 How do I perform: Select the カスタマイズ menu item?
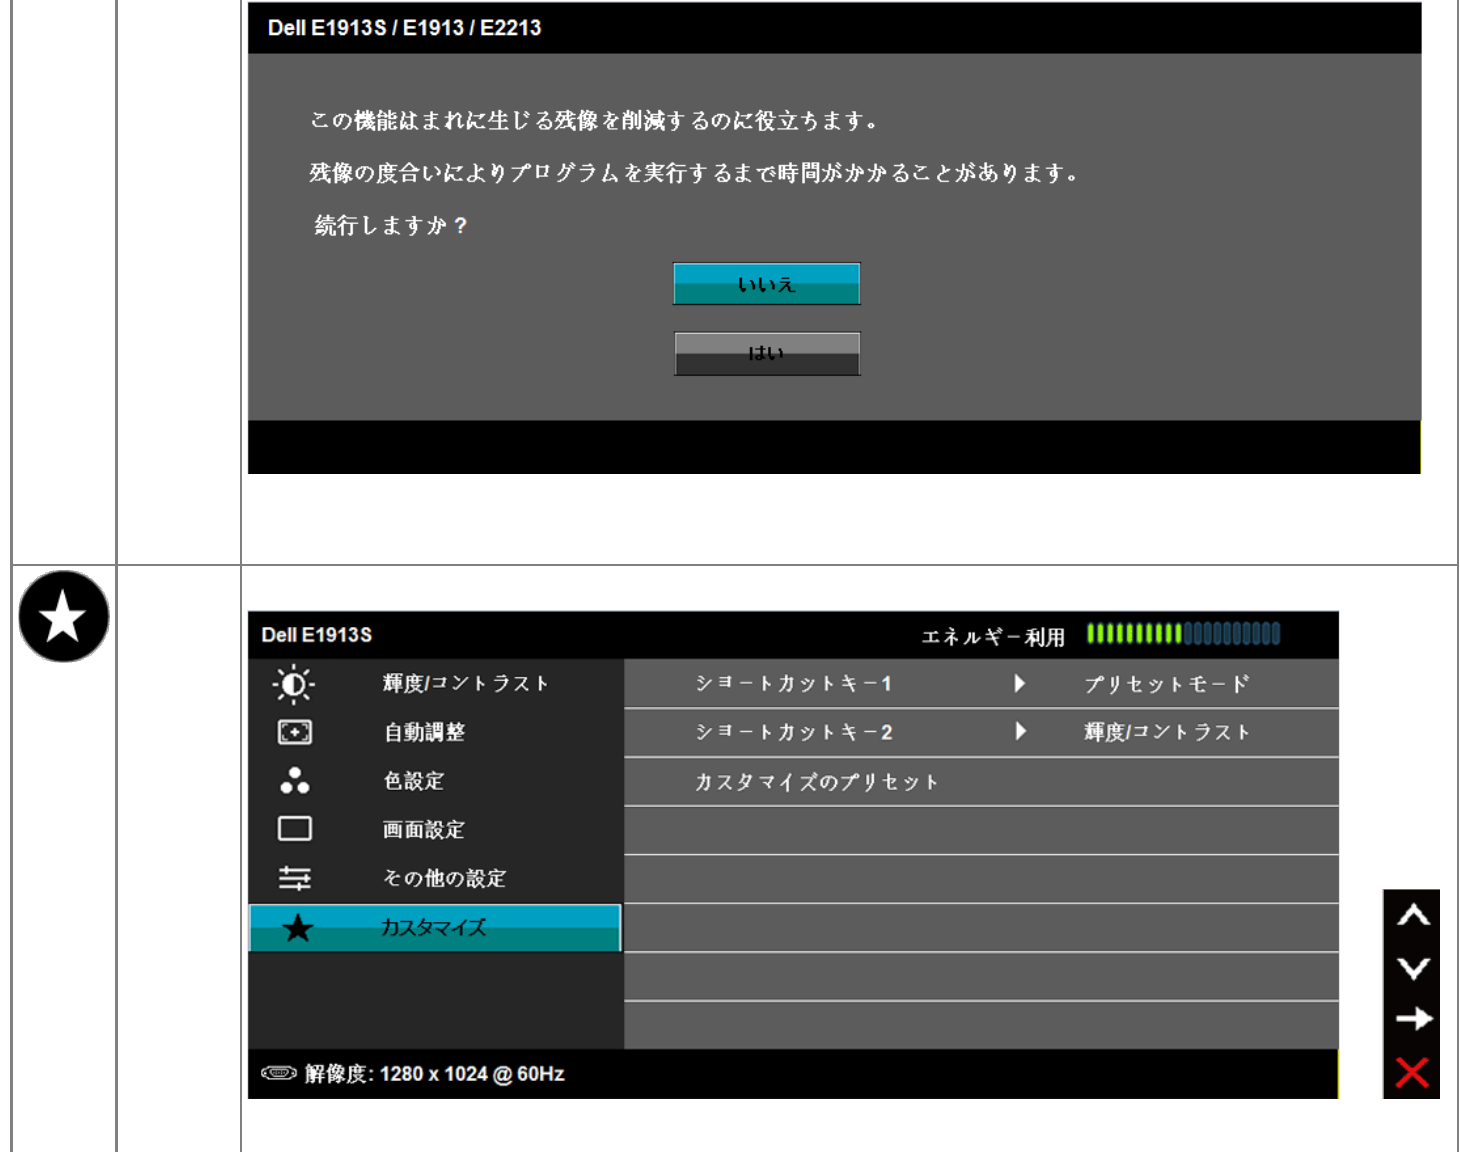(435, 928)
